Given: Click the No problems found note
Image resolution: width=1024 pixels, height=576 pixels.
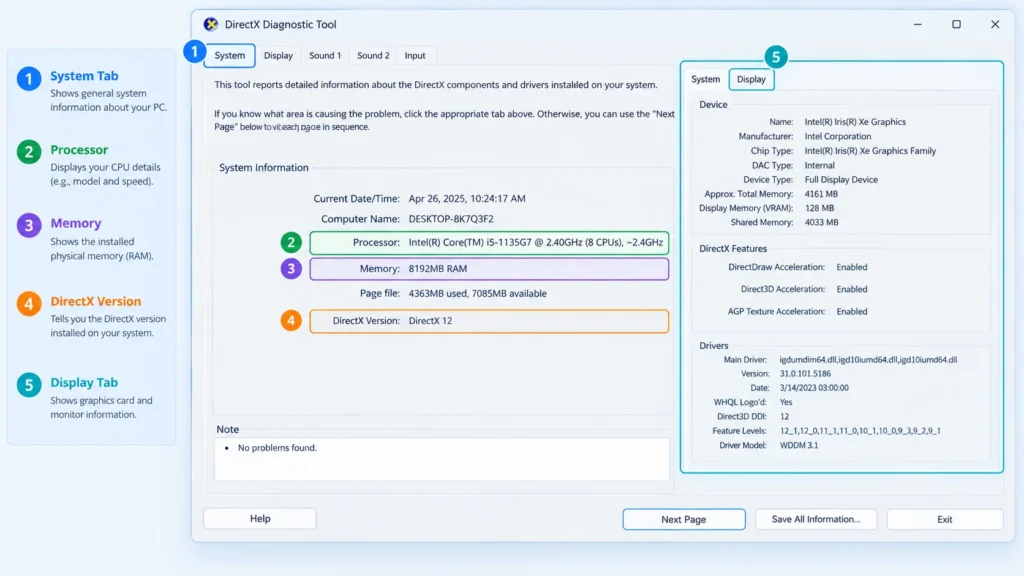Looking at the screenshot, I should tap(277, 447).
